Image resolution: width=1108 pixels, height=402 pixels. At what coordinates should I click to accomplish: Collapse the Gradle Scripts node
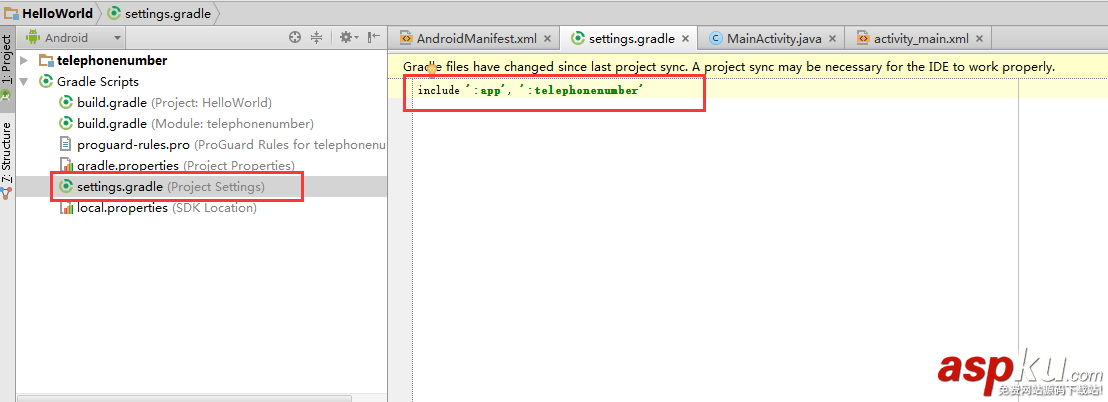tap(24, 82)
